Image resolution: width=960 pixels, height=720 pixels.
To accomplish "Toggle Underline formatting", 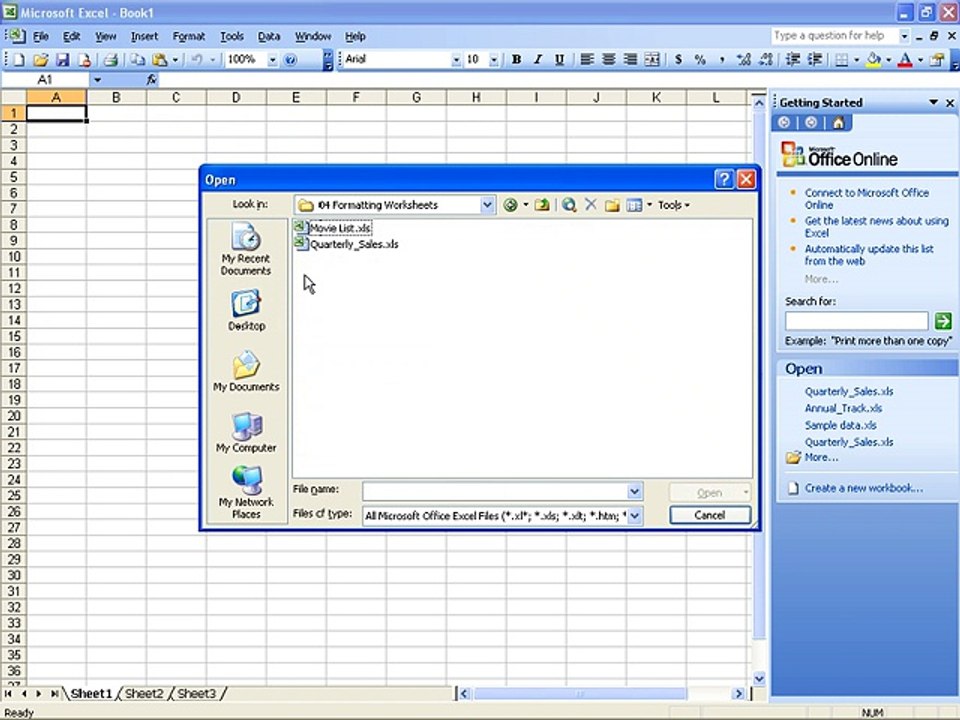I will (559, 59).
